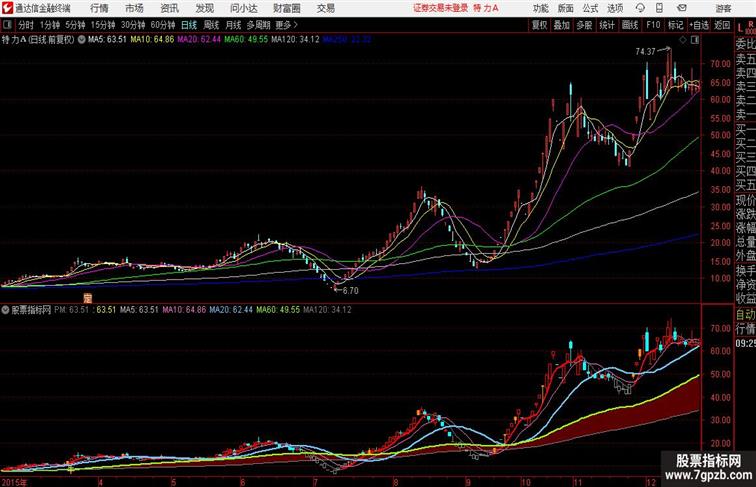The image size is (756, 487).
Task: Open the 资讯 menu
Action: point(169,8)
